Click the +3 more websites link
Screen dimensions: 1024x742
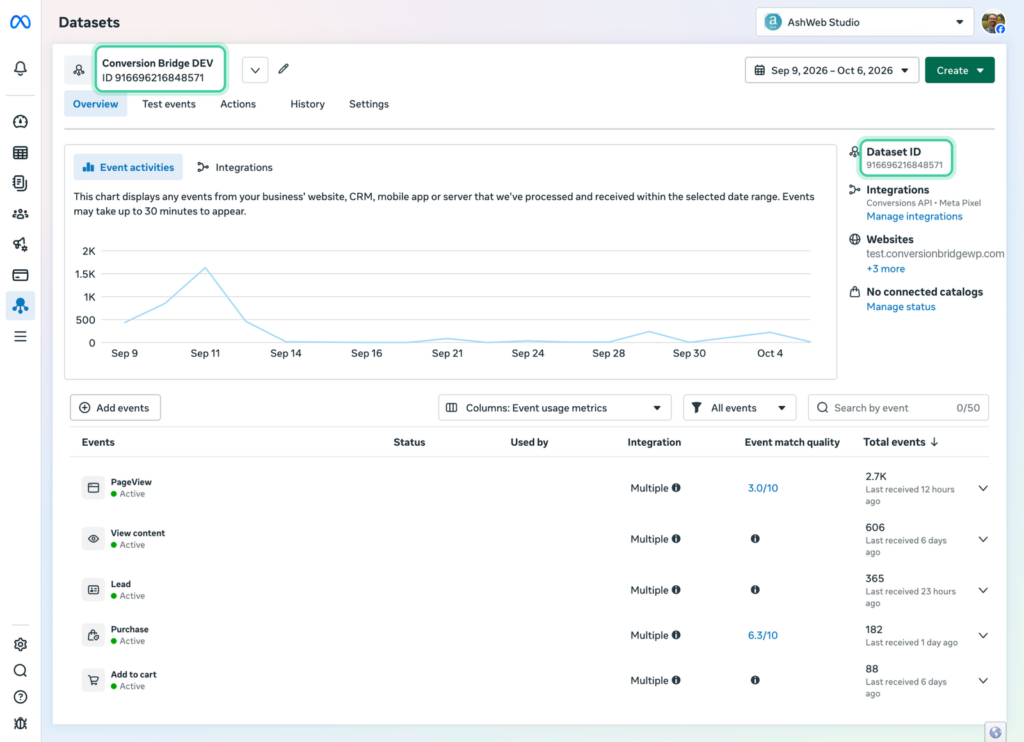pos(886,268)
